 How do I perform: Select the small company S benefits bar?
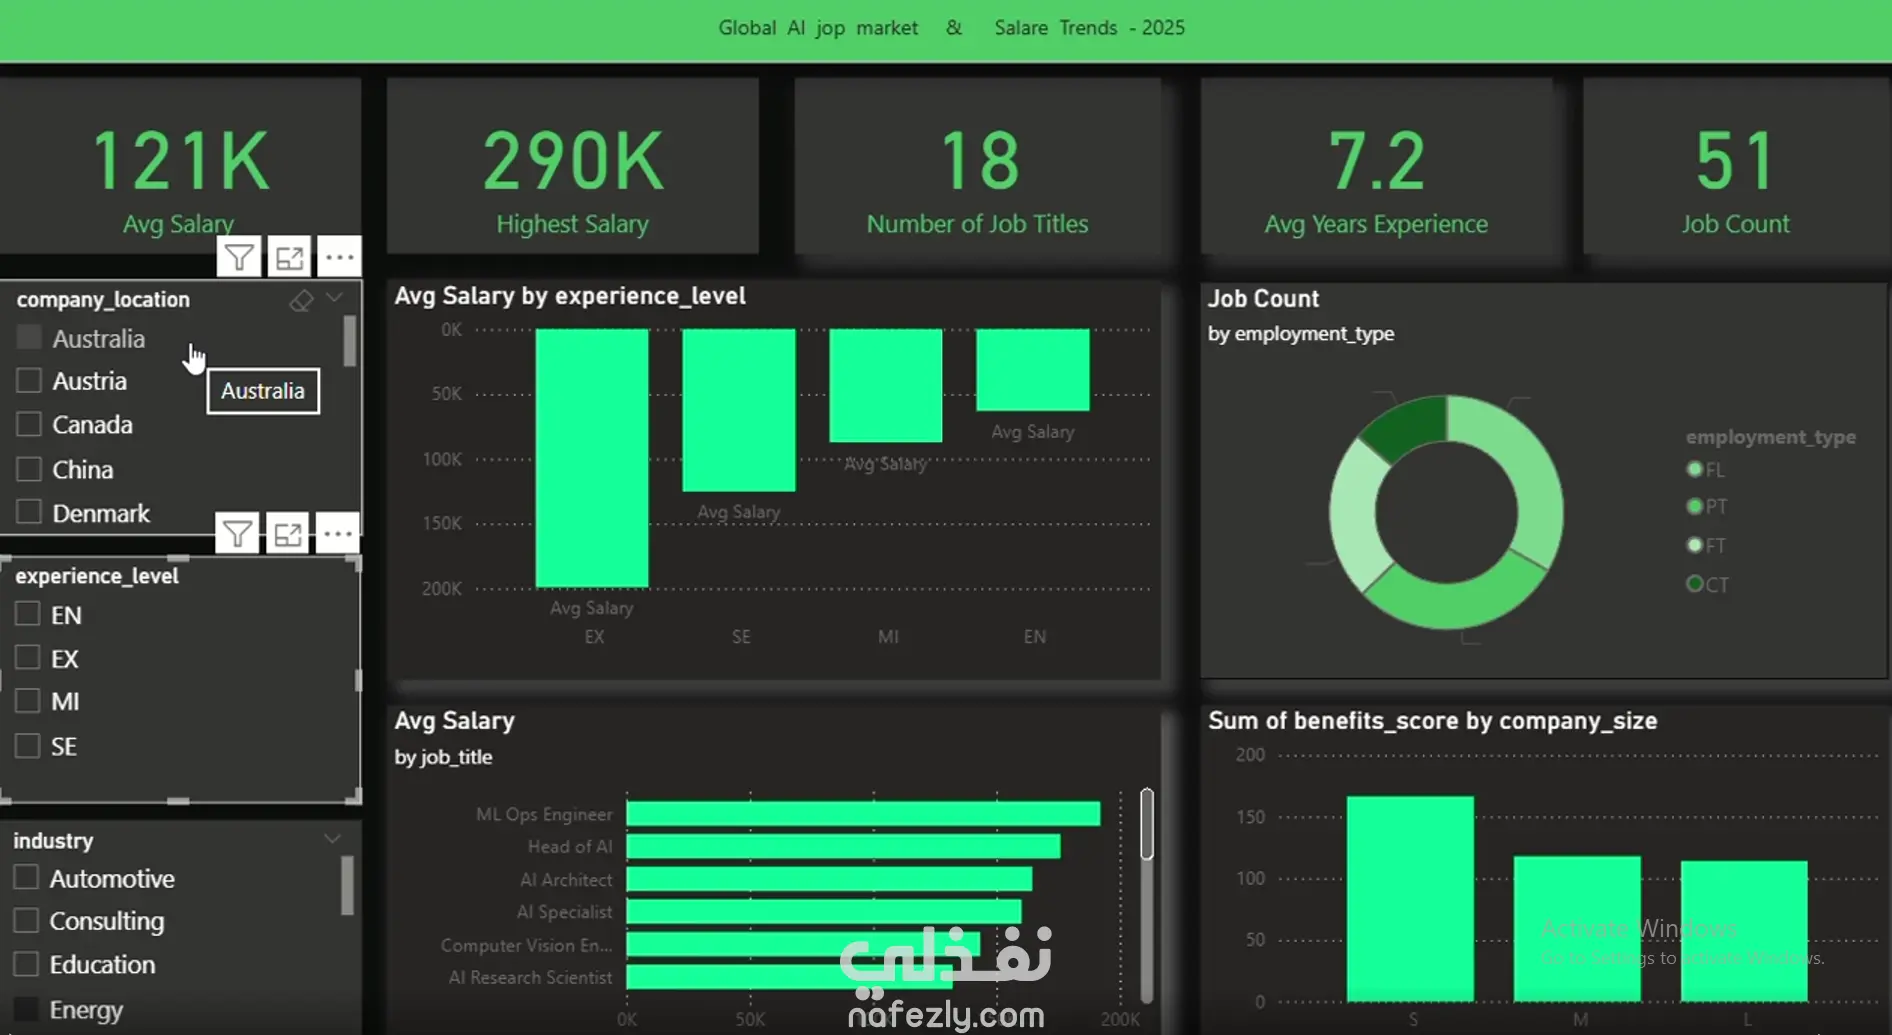[1410, 899]
